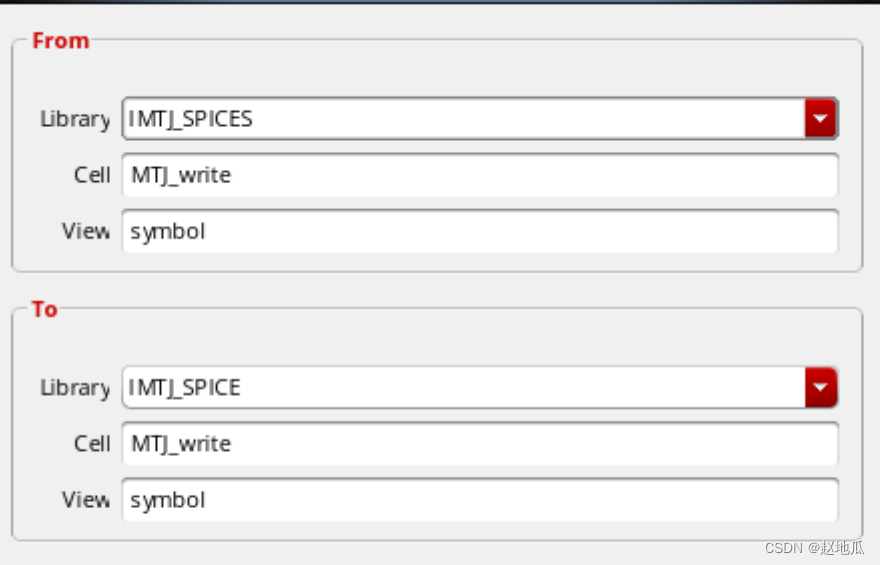Click the View label in From section

pos(86,231)
